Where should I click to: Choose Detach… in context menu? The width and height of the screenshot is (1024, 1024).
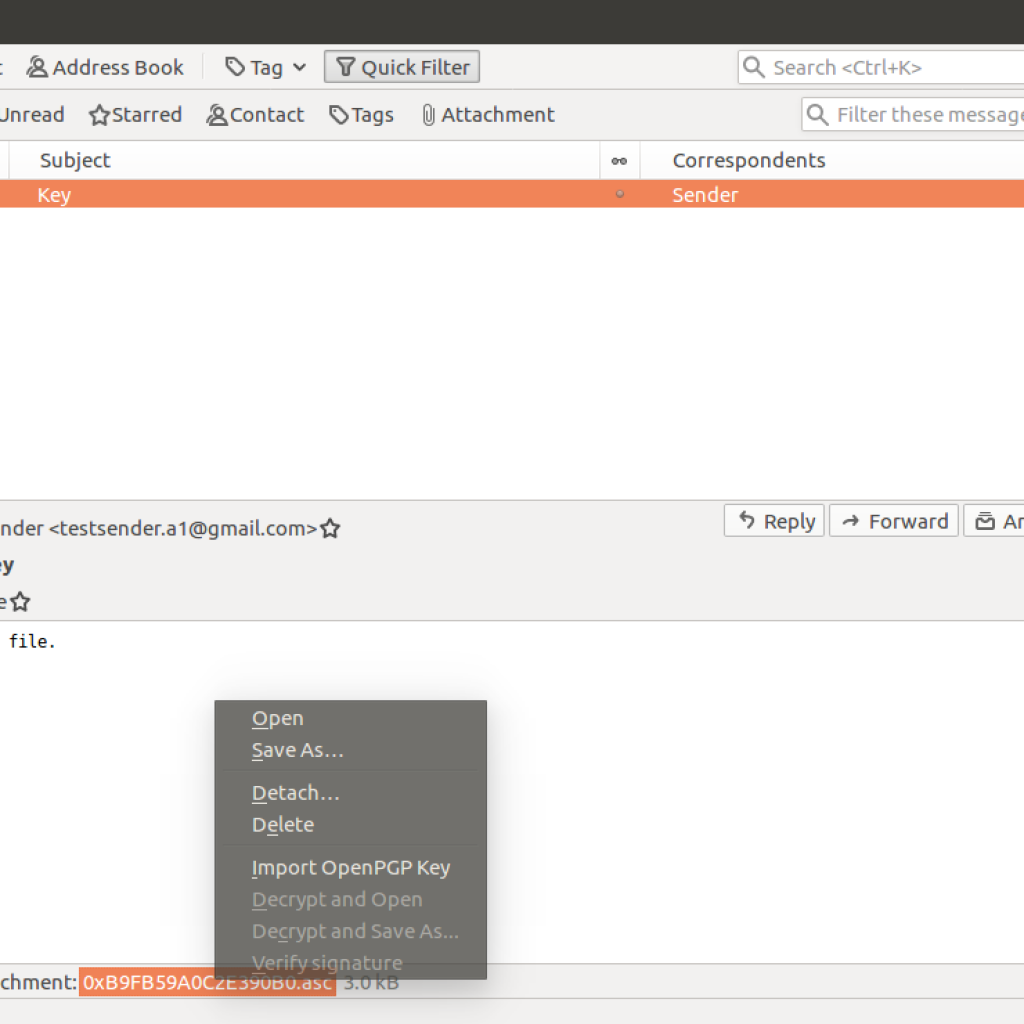coord(295,793)
